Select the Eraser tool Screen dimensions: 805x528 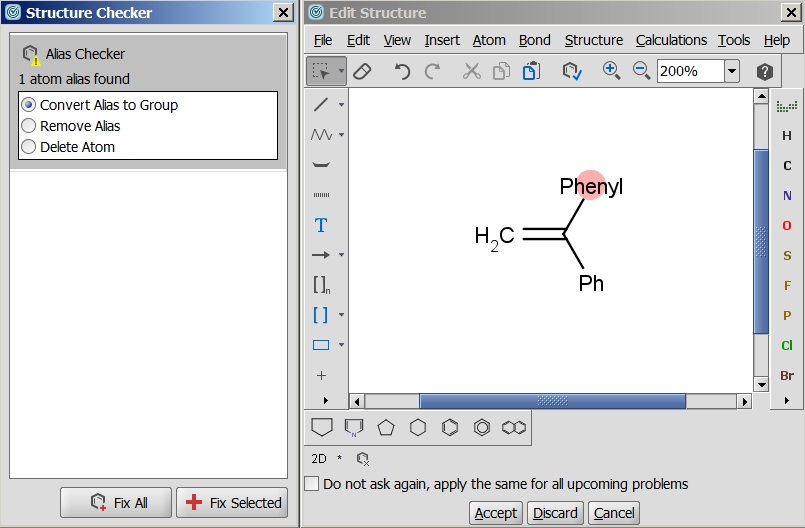pos(363,71)
